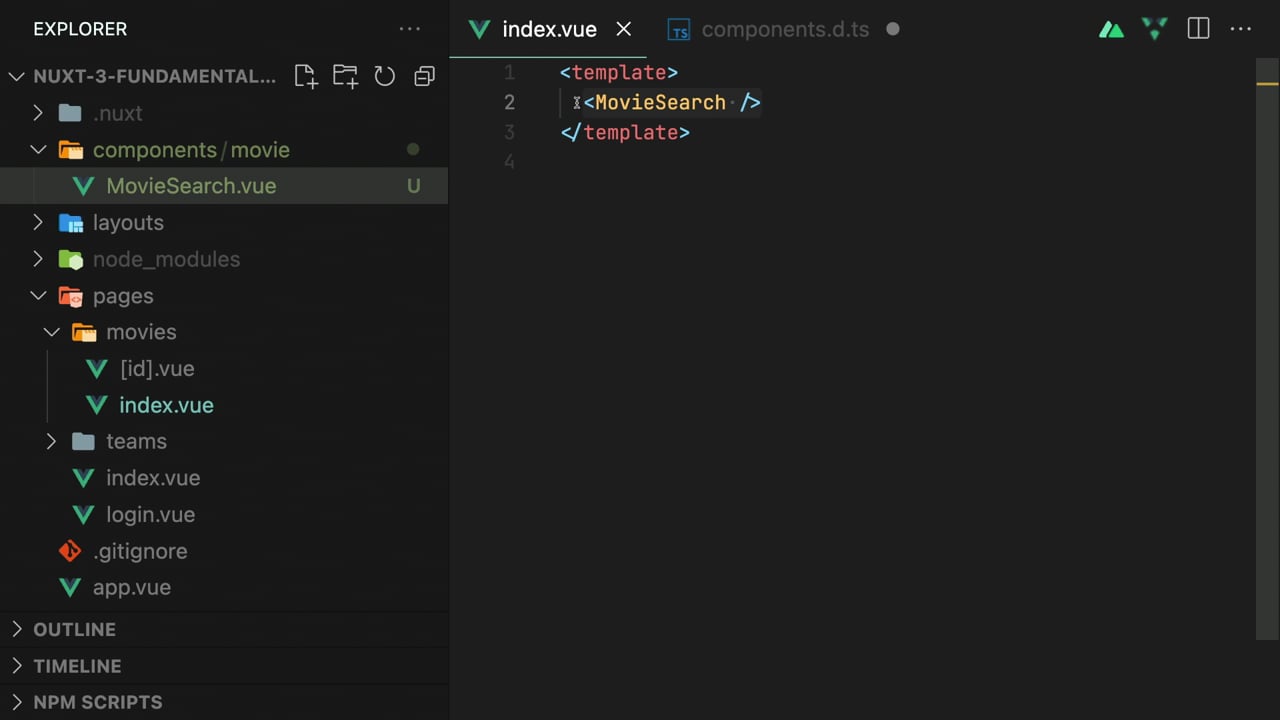Open Explorer views and more actions menu

click(x=410, y=29)
